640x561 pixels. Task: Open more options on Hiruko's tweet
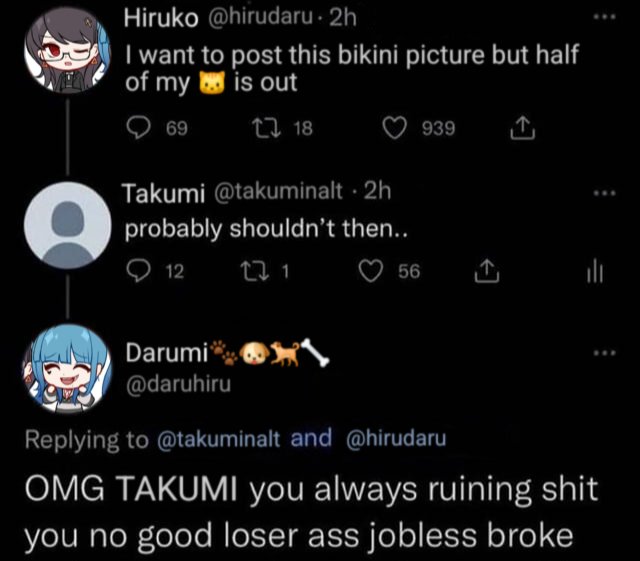point(605,17)
